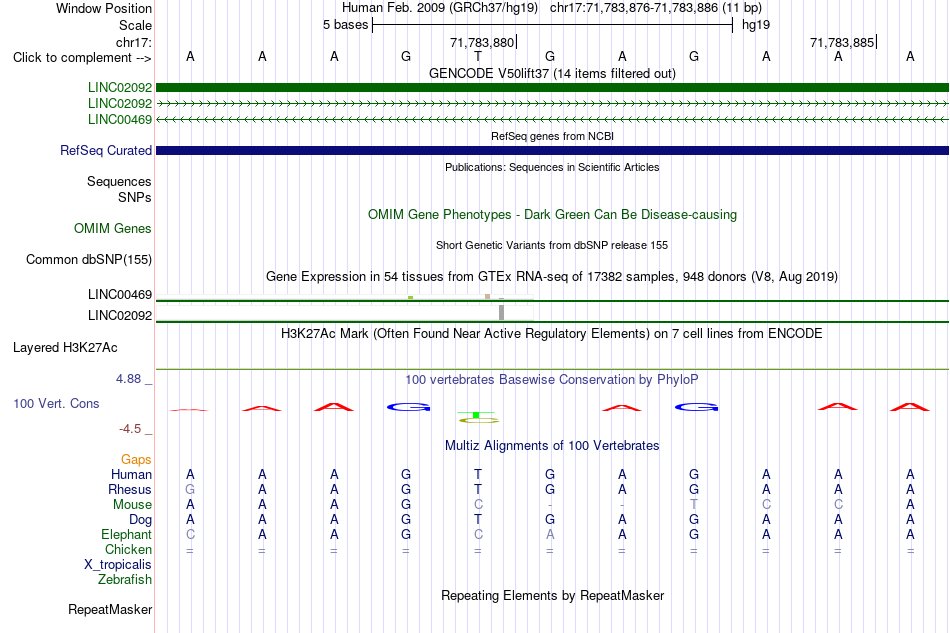Screen dimensions: 950x633
Task: Click the faint T base in the Mouse alignment row
Action: 694,505
